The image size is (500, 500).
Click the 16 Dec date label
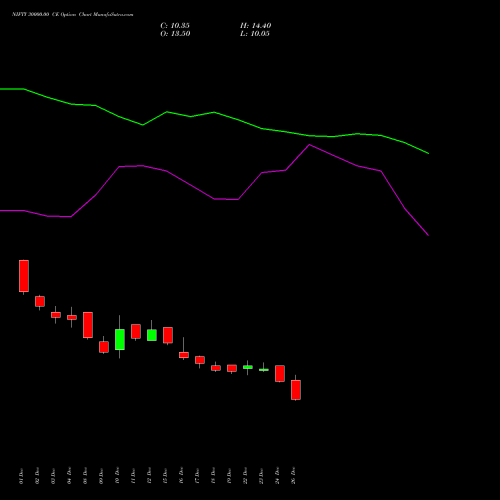[x=181, y=476]
